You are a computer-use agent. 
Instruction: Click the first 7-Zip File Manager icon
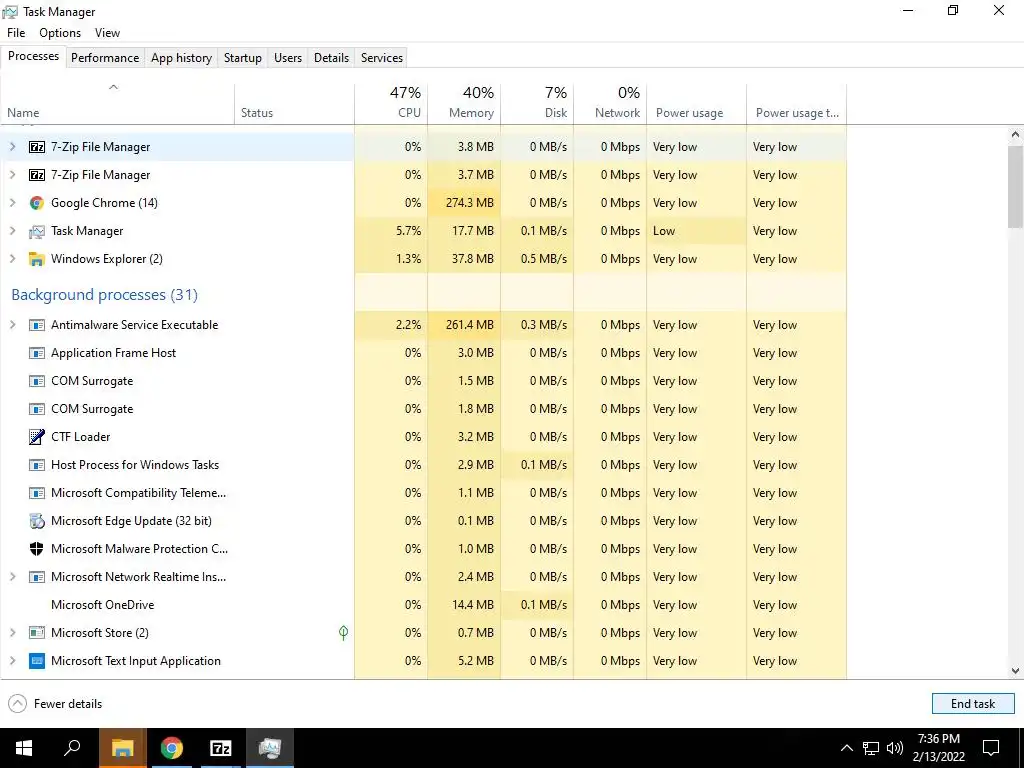pos(37,147)
